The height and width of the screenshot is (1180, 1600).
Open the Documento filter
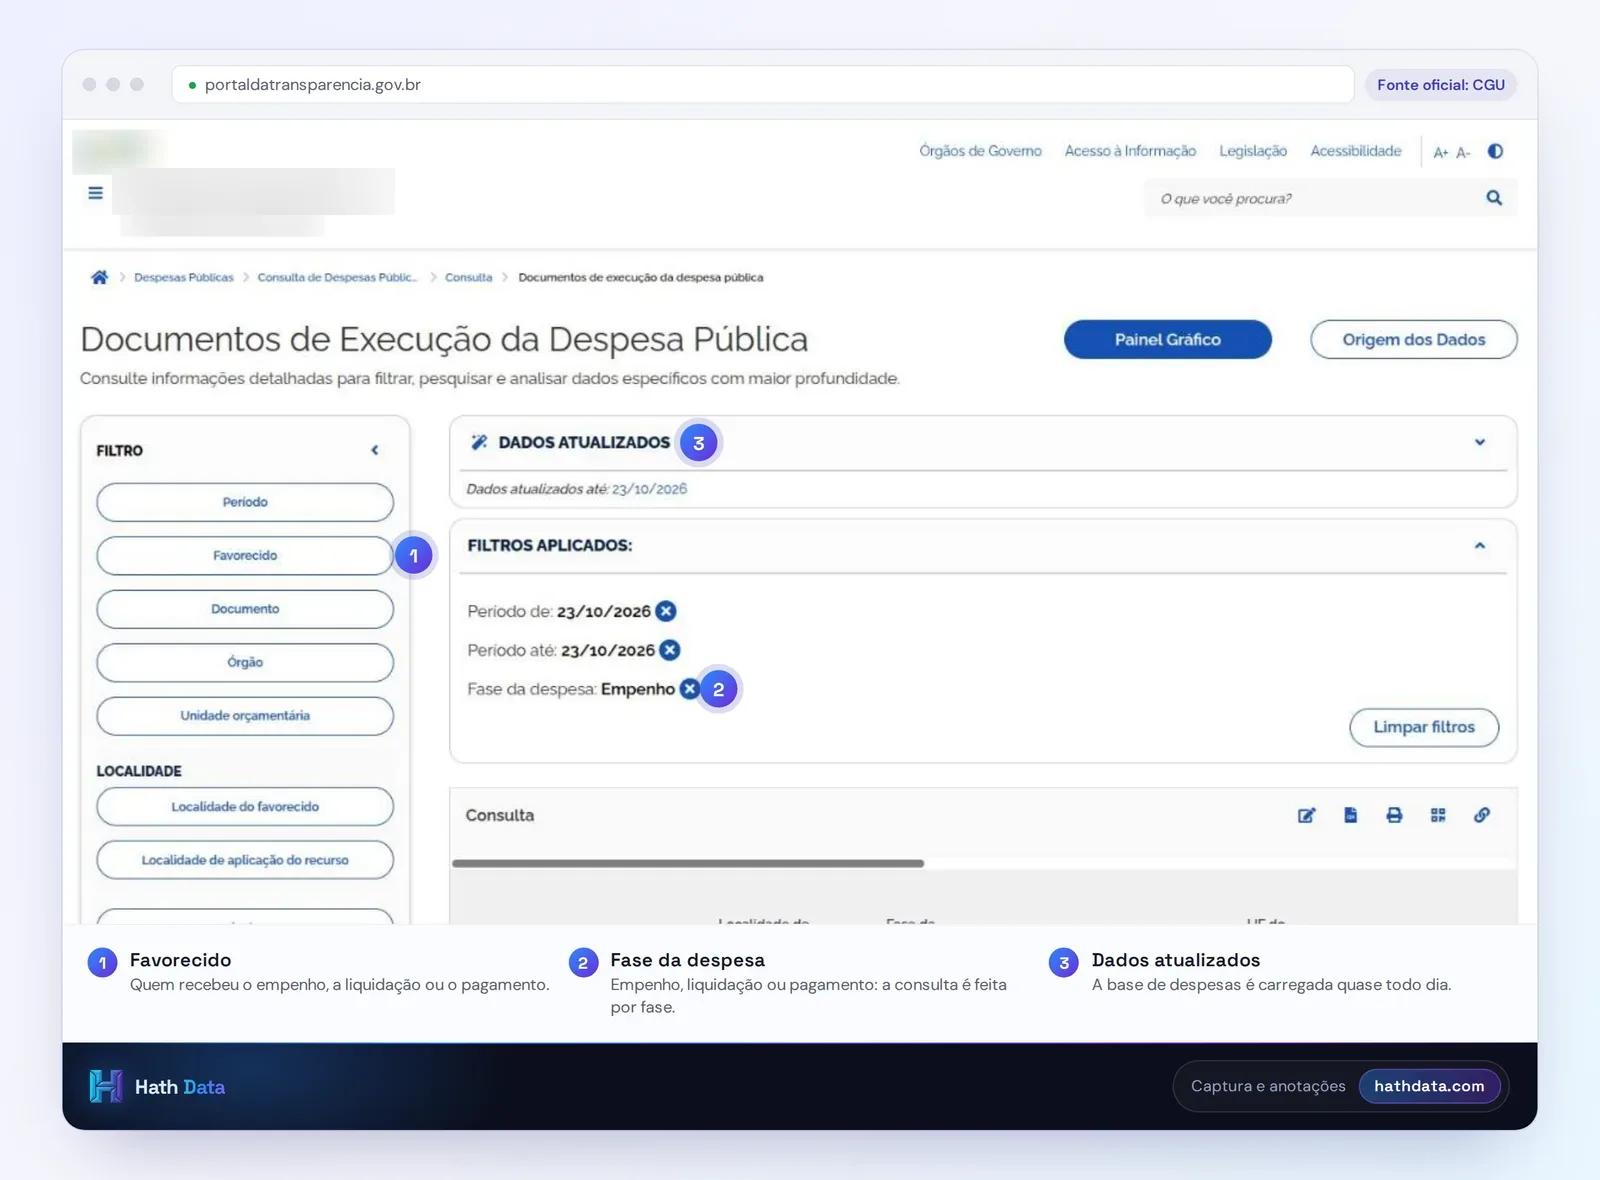245,609
